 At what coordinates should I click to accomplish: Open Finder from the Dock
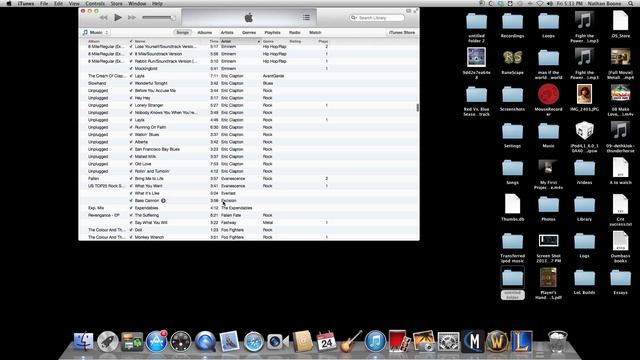tap(83, 341)
